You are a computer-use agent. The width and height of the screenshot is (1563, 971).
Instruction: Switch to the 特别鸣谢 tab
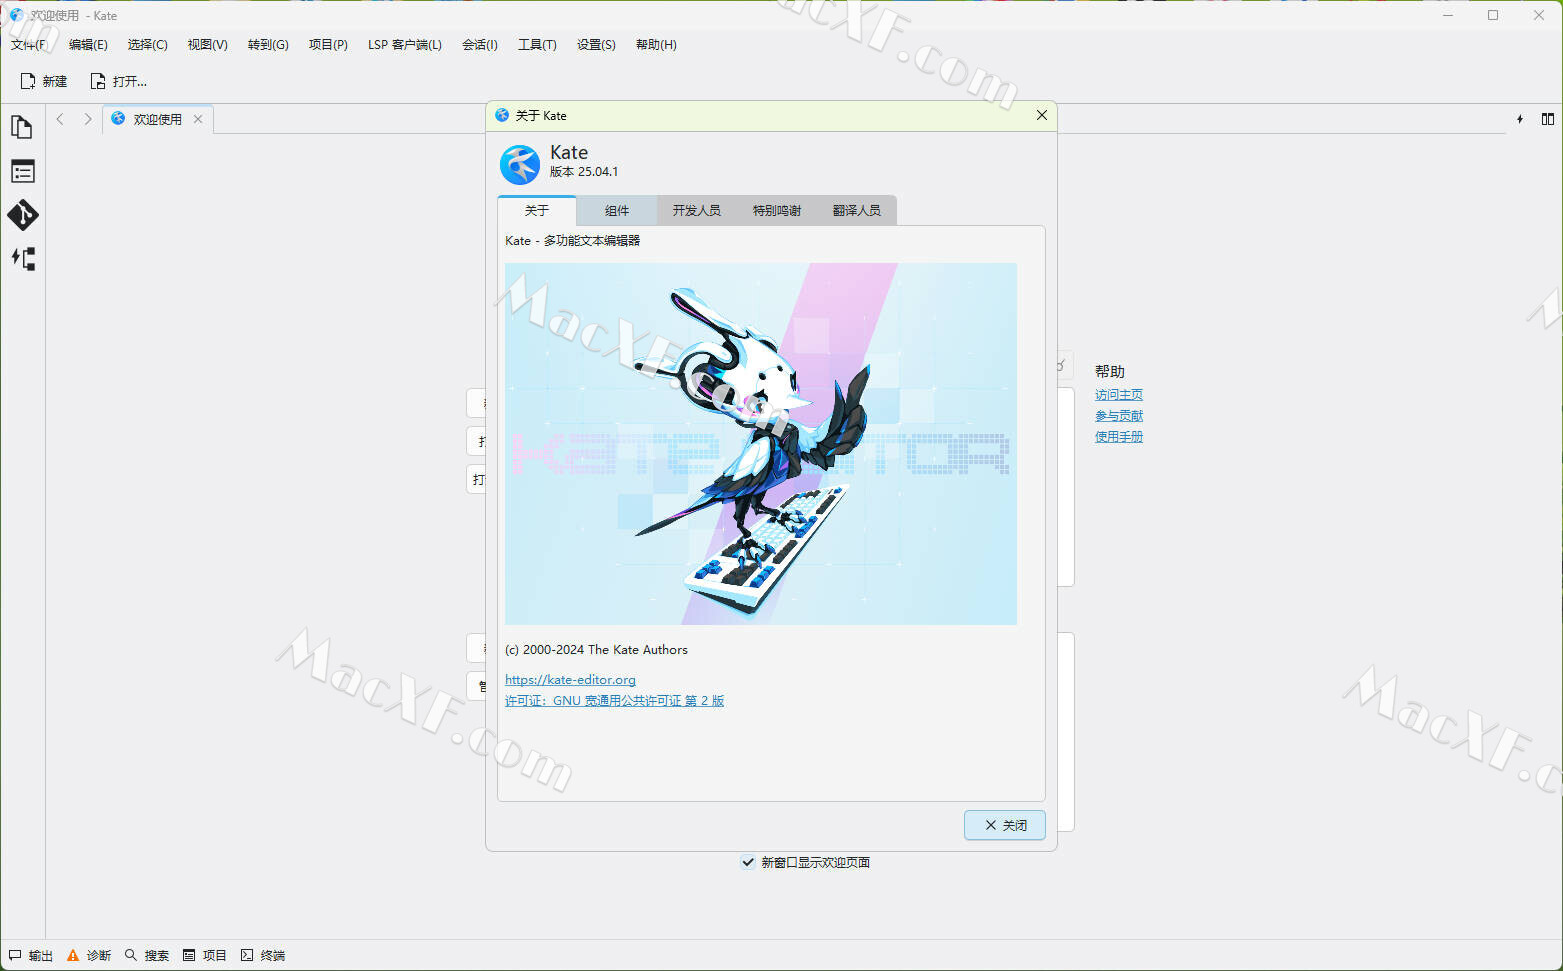point(777,210)
